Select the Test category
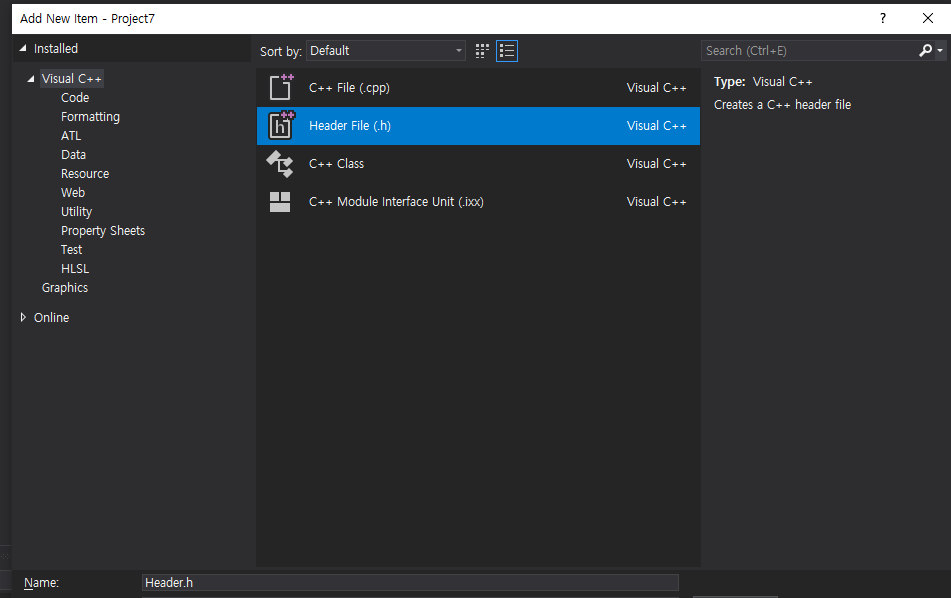The height and width of the screenshot is (598, 951). pyautogui.click(x=72, y=249)
